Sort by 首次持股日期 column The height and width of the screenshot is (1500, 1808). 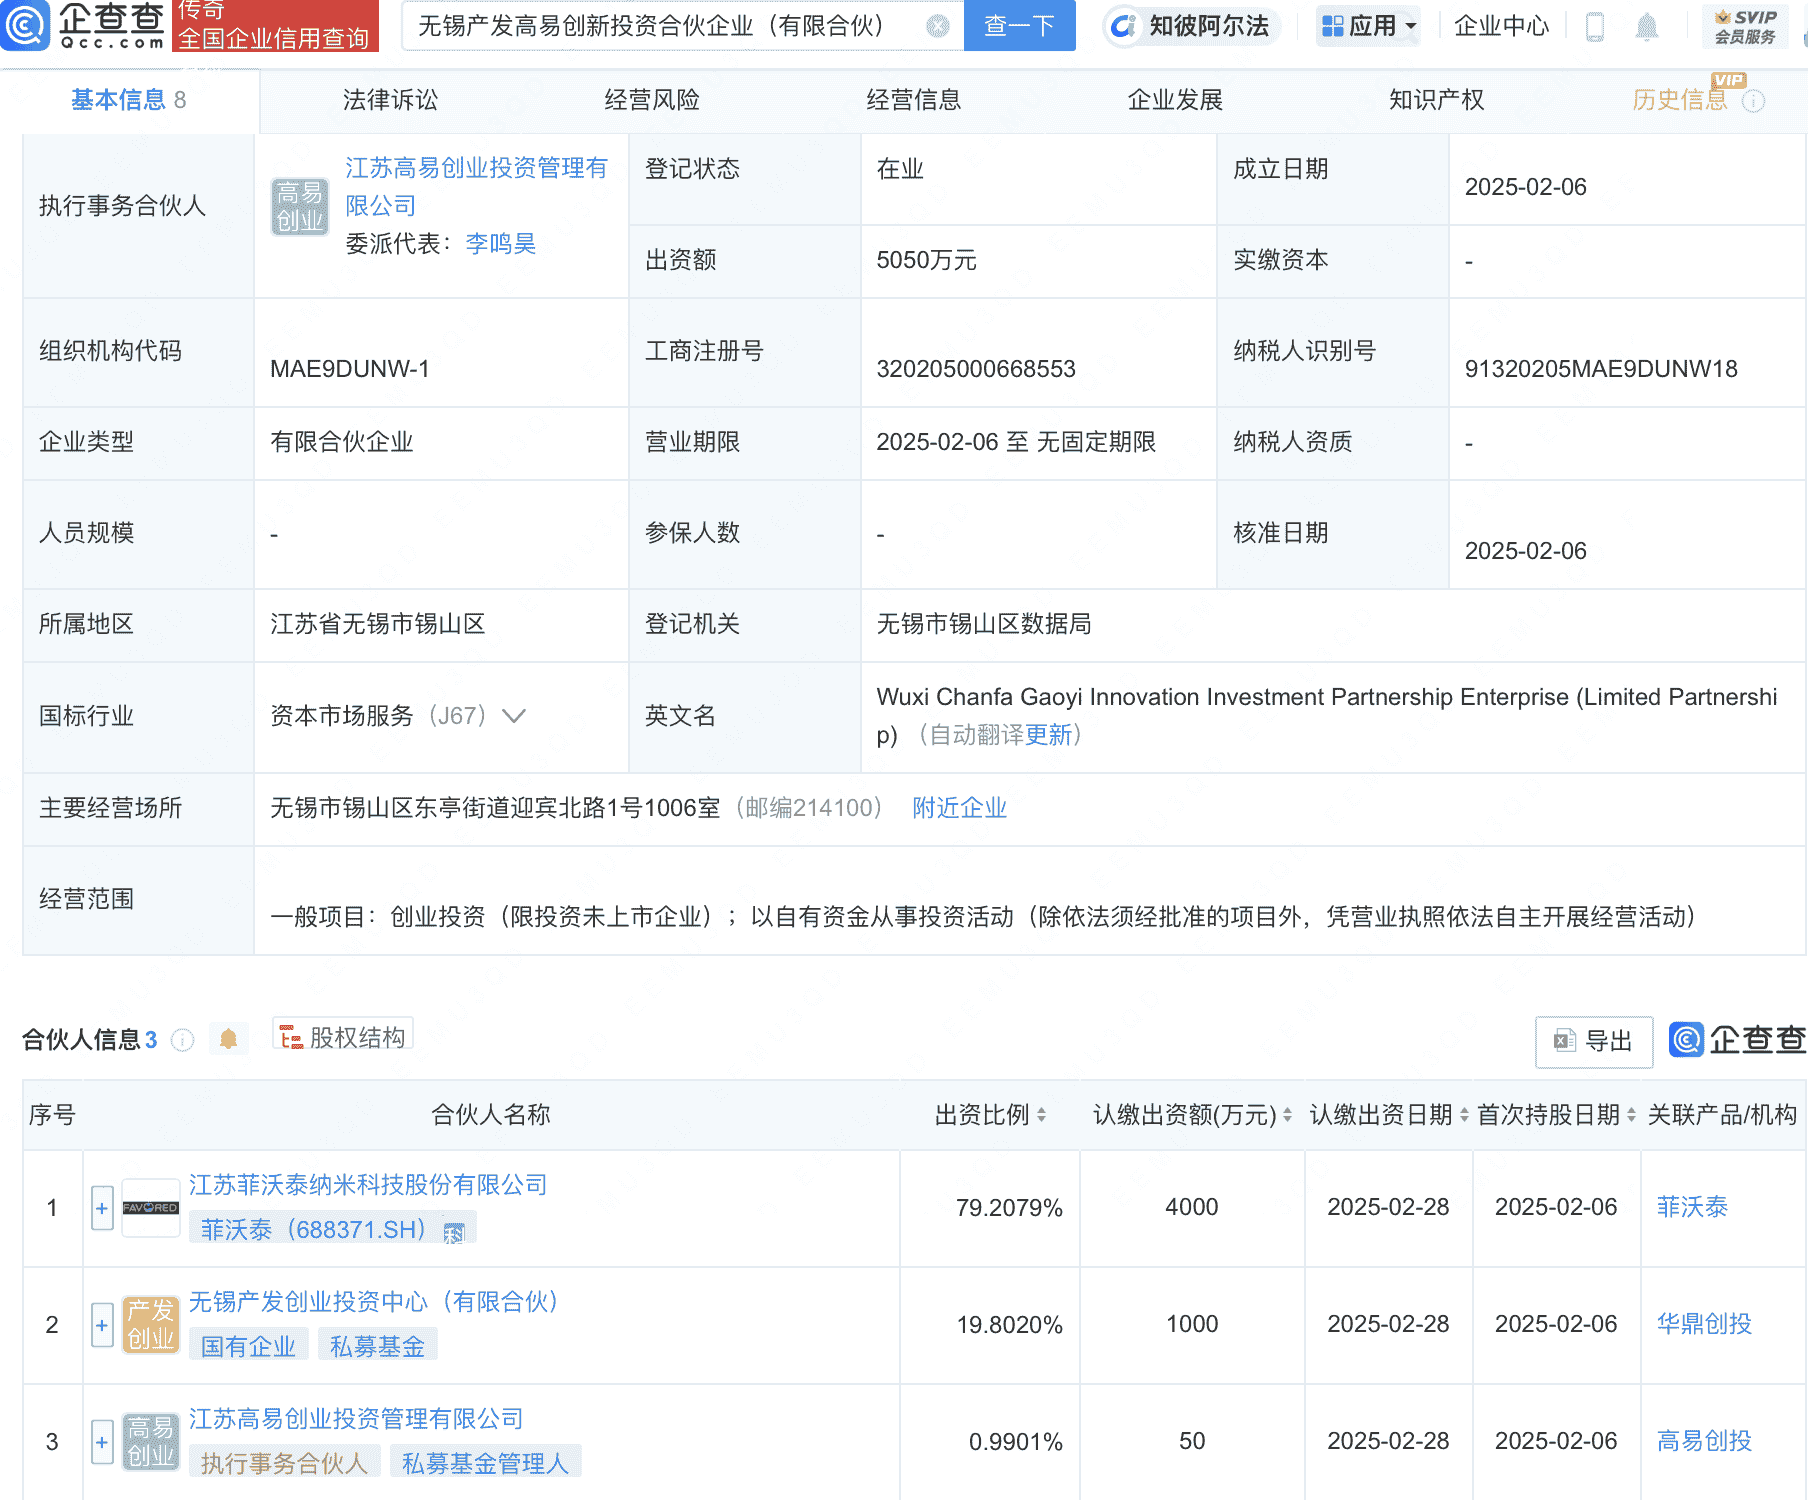click(1631, 1115)
